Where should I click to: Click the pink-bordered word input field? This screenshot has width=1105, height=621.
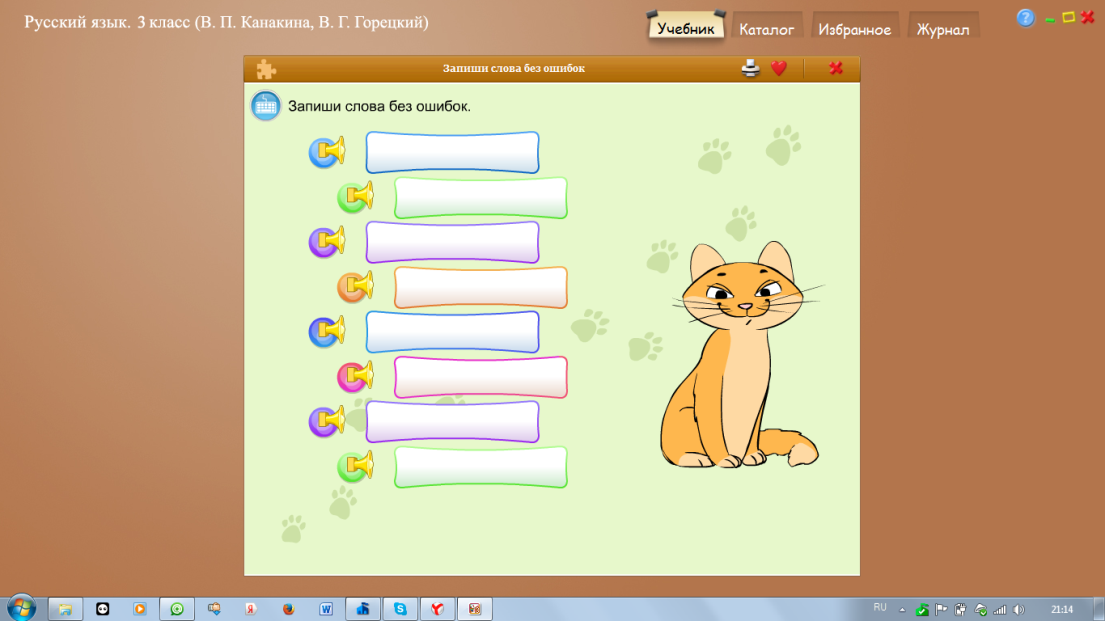[x=481, y=377]
